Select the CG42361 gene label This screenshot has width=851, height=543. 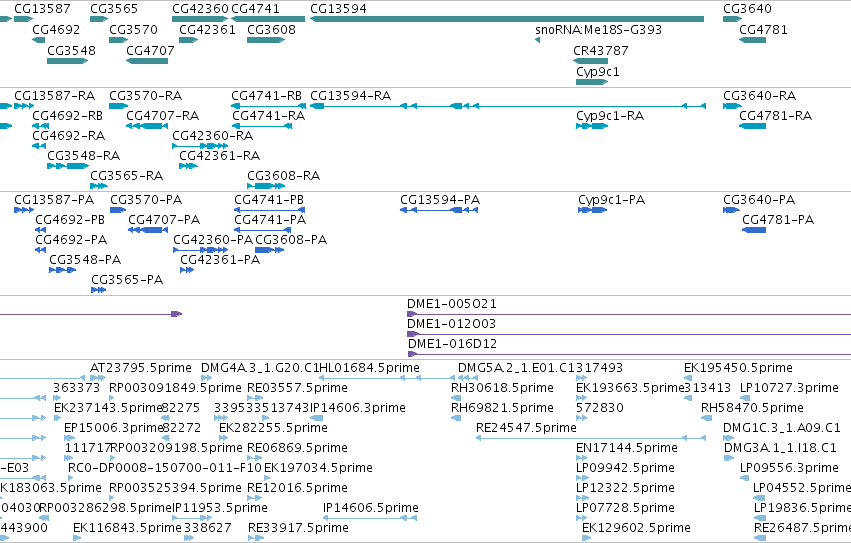[207, 29]
